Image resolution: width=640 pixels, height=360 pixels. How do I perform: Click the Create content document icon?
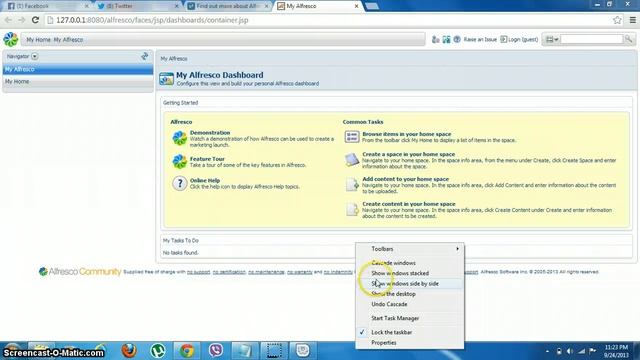click(352, 209)
